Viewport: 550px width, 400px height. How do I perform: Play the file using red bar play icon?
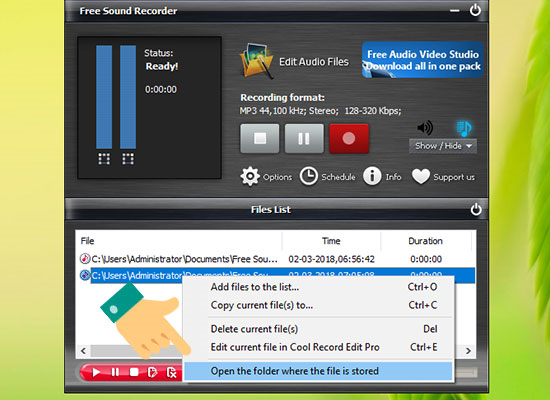[x=96, y=372]
